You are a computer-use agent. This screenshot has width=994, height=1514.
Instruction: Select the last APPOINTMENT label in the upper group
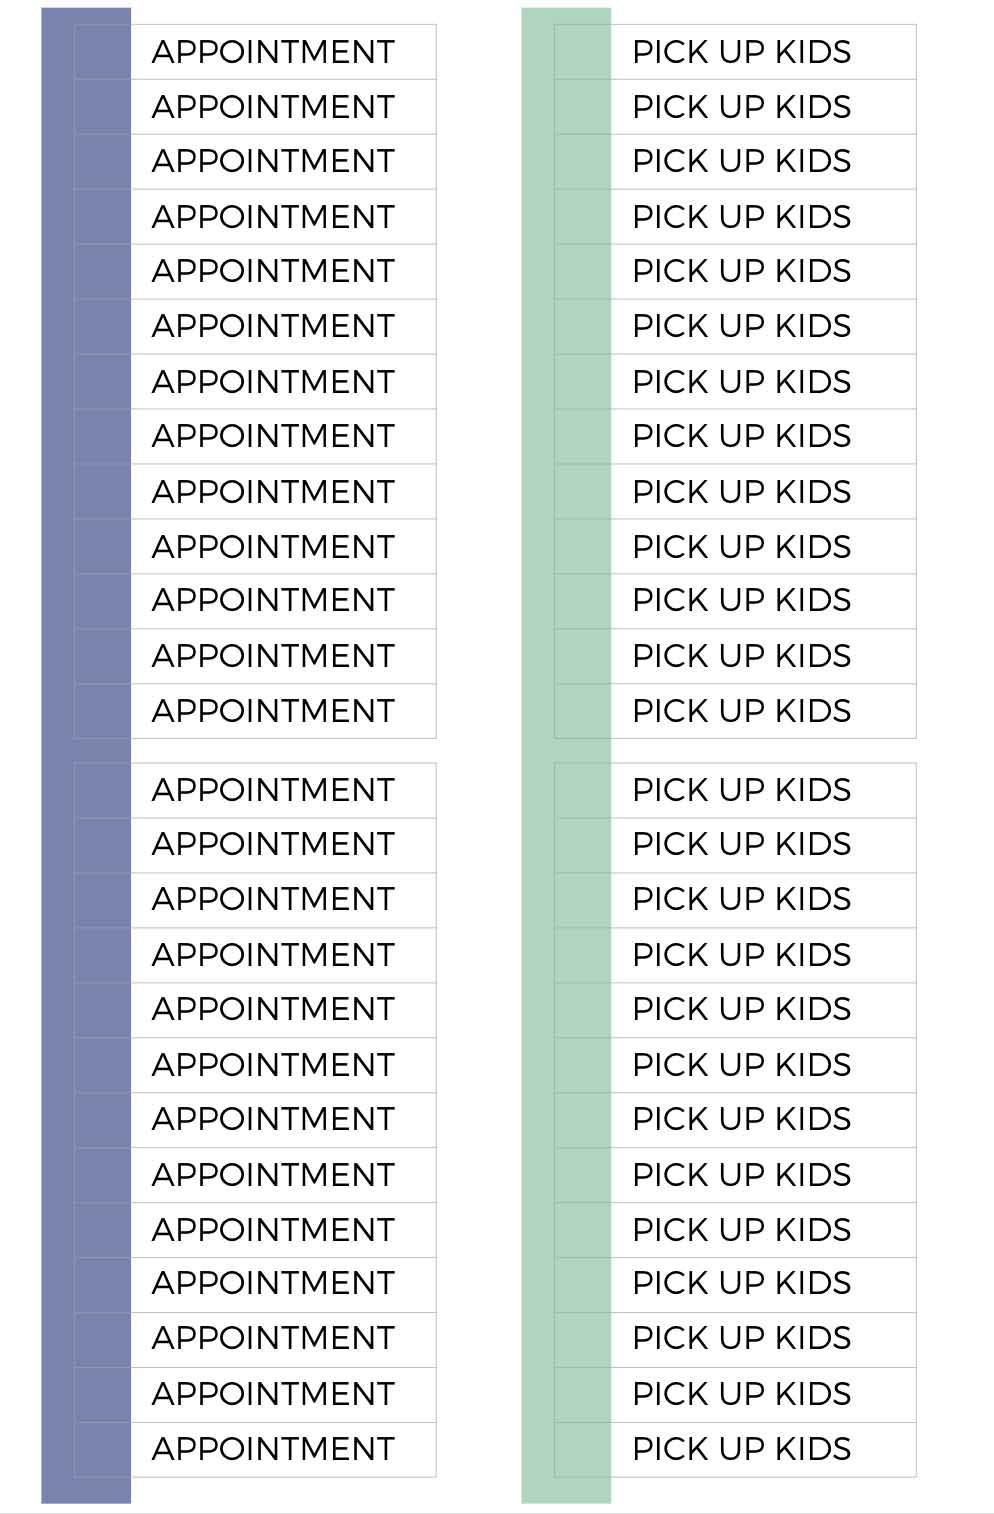click(273, 711)
